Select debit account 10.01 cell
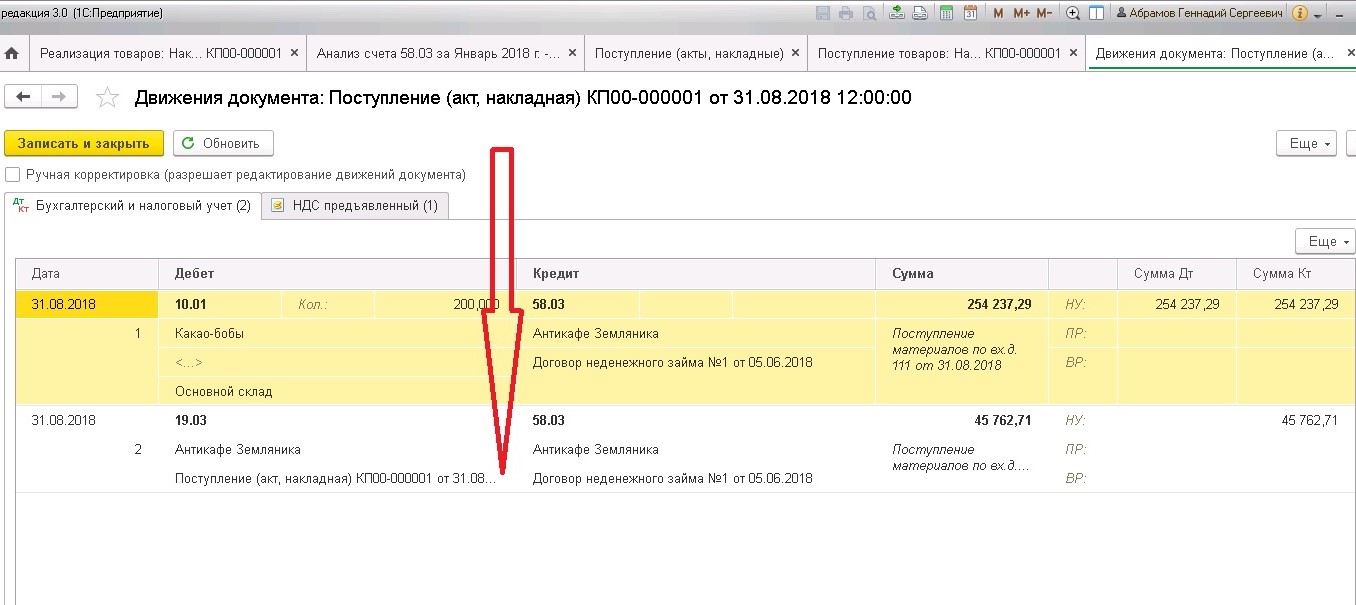1356x605 pixels. [220, 304]
